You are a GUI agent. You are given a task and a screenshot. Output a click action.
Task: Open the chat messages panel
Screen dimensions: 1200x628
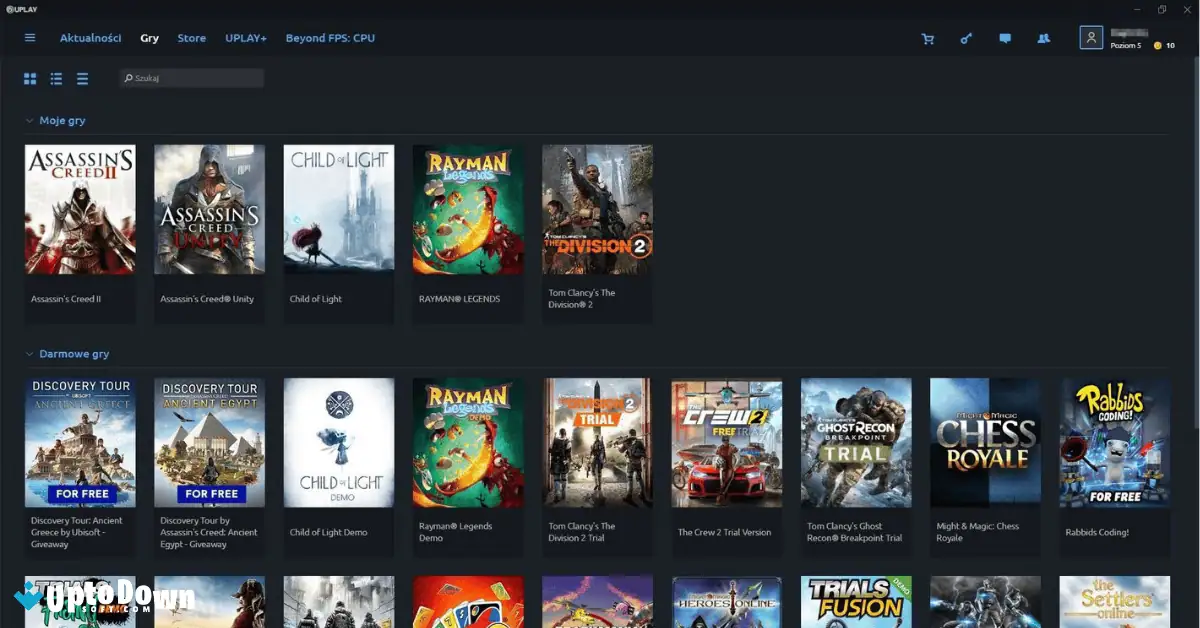tap(1005, 38)
